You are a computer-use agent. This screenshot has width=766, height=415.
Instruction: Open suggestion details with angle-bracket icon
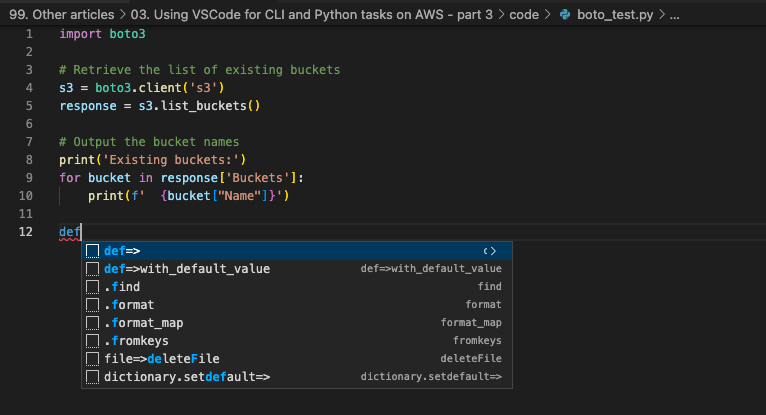pyautogui.click(x=489, y=251)
